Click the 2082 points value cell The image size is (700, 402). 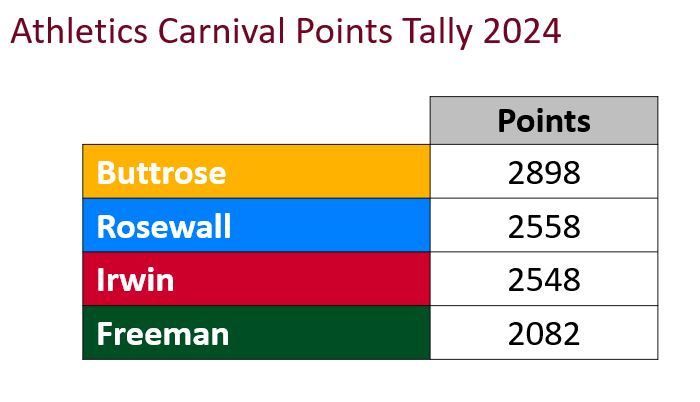tap(544, 333)
